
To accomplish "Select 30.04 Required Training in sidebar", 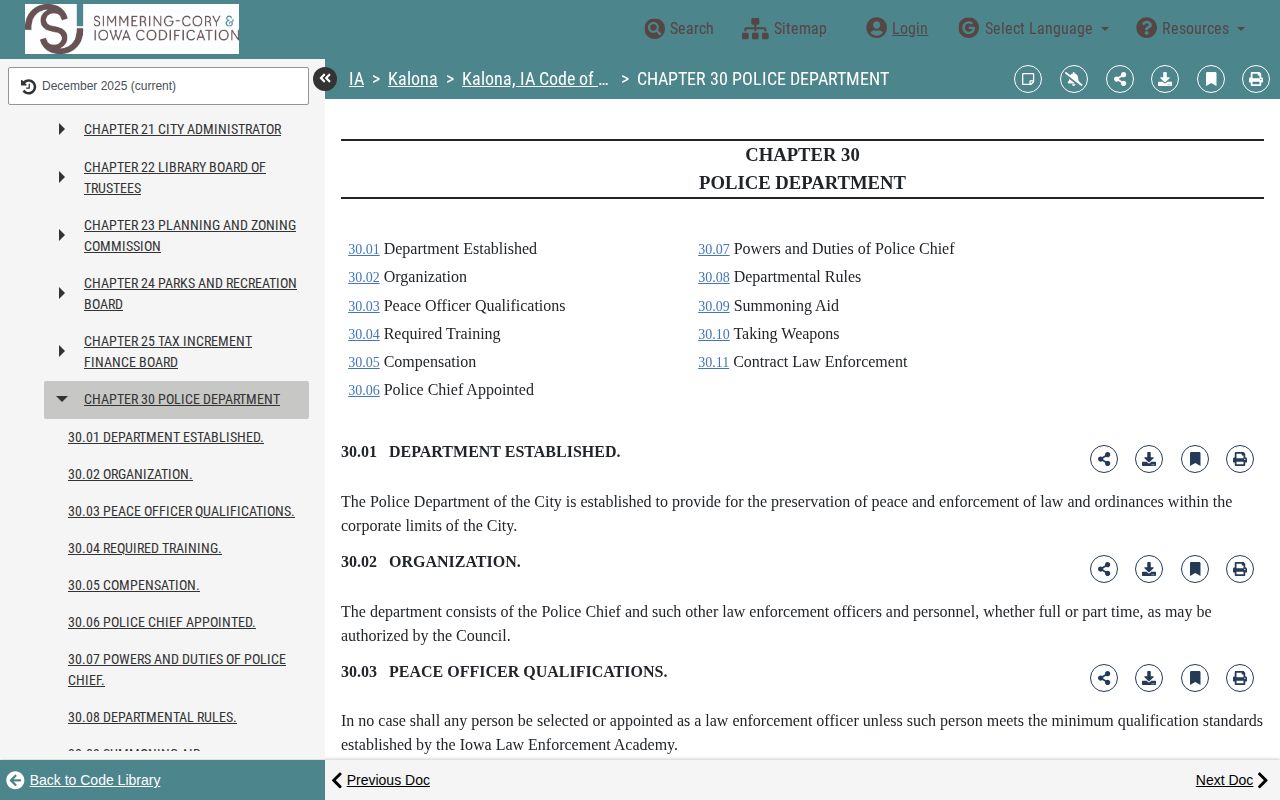I will click(145, 548).
